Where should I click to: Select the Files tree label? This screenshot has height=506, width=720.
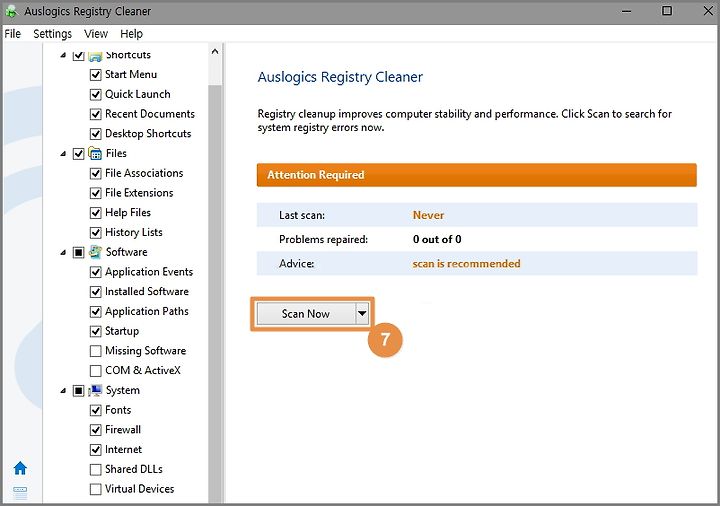pyautogui.click(x=116, y=153)
